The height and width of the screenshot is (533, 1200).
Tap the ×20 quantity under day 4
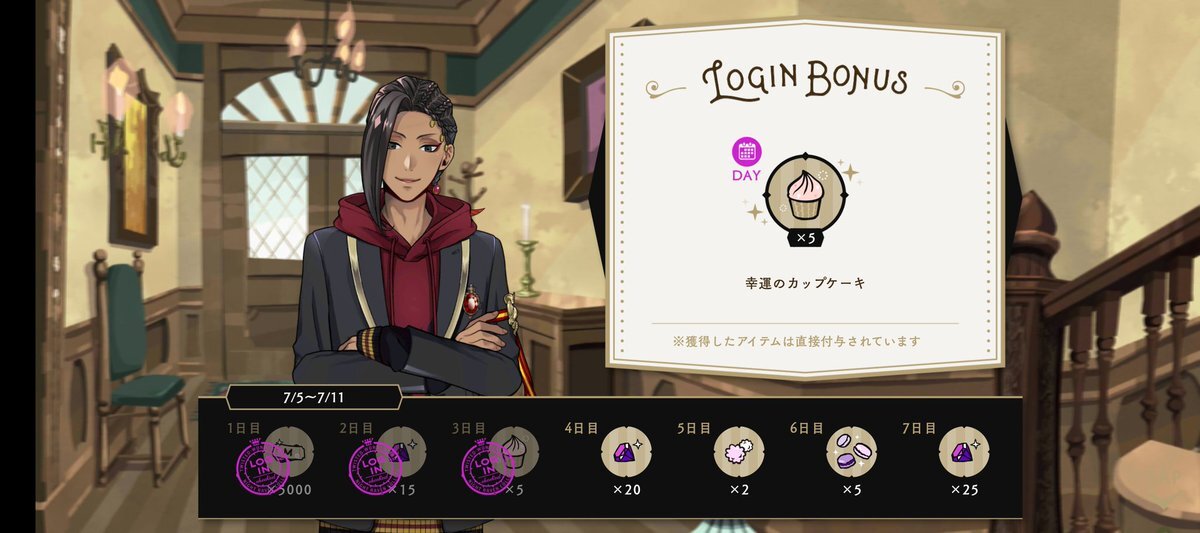(626, 490)
